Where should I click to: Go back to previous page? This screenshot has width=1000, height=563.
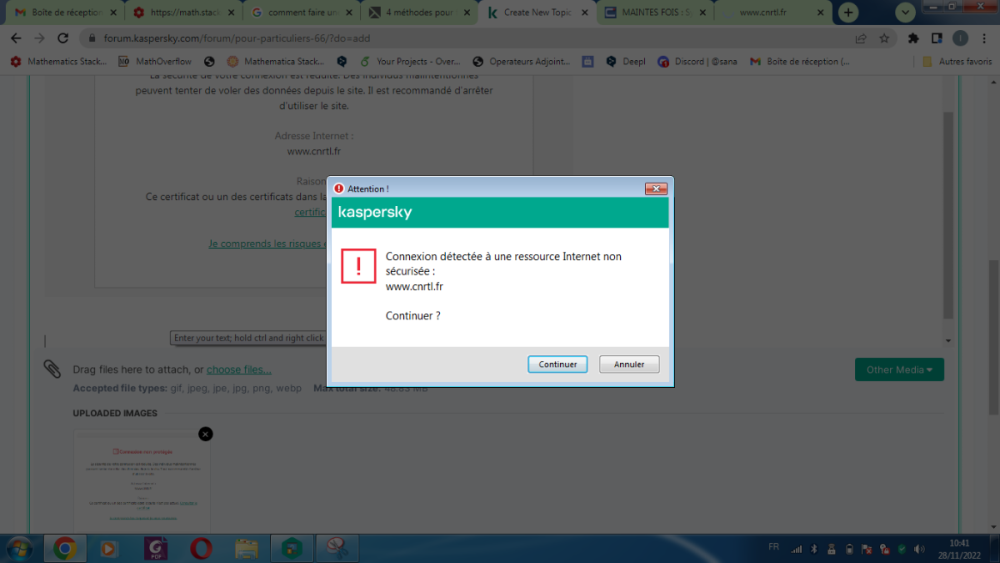pyautogui.click(x=16, y=38)
